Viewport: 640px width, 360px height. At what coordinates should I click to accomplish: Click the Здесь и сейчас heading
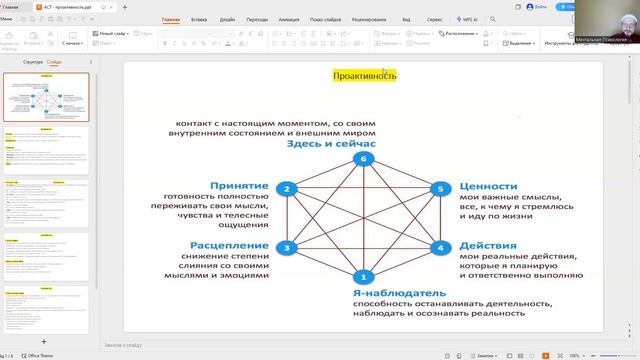coord(331,144)
